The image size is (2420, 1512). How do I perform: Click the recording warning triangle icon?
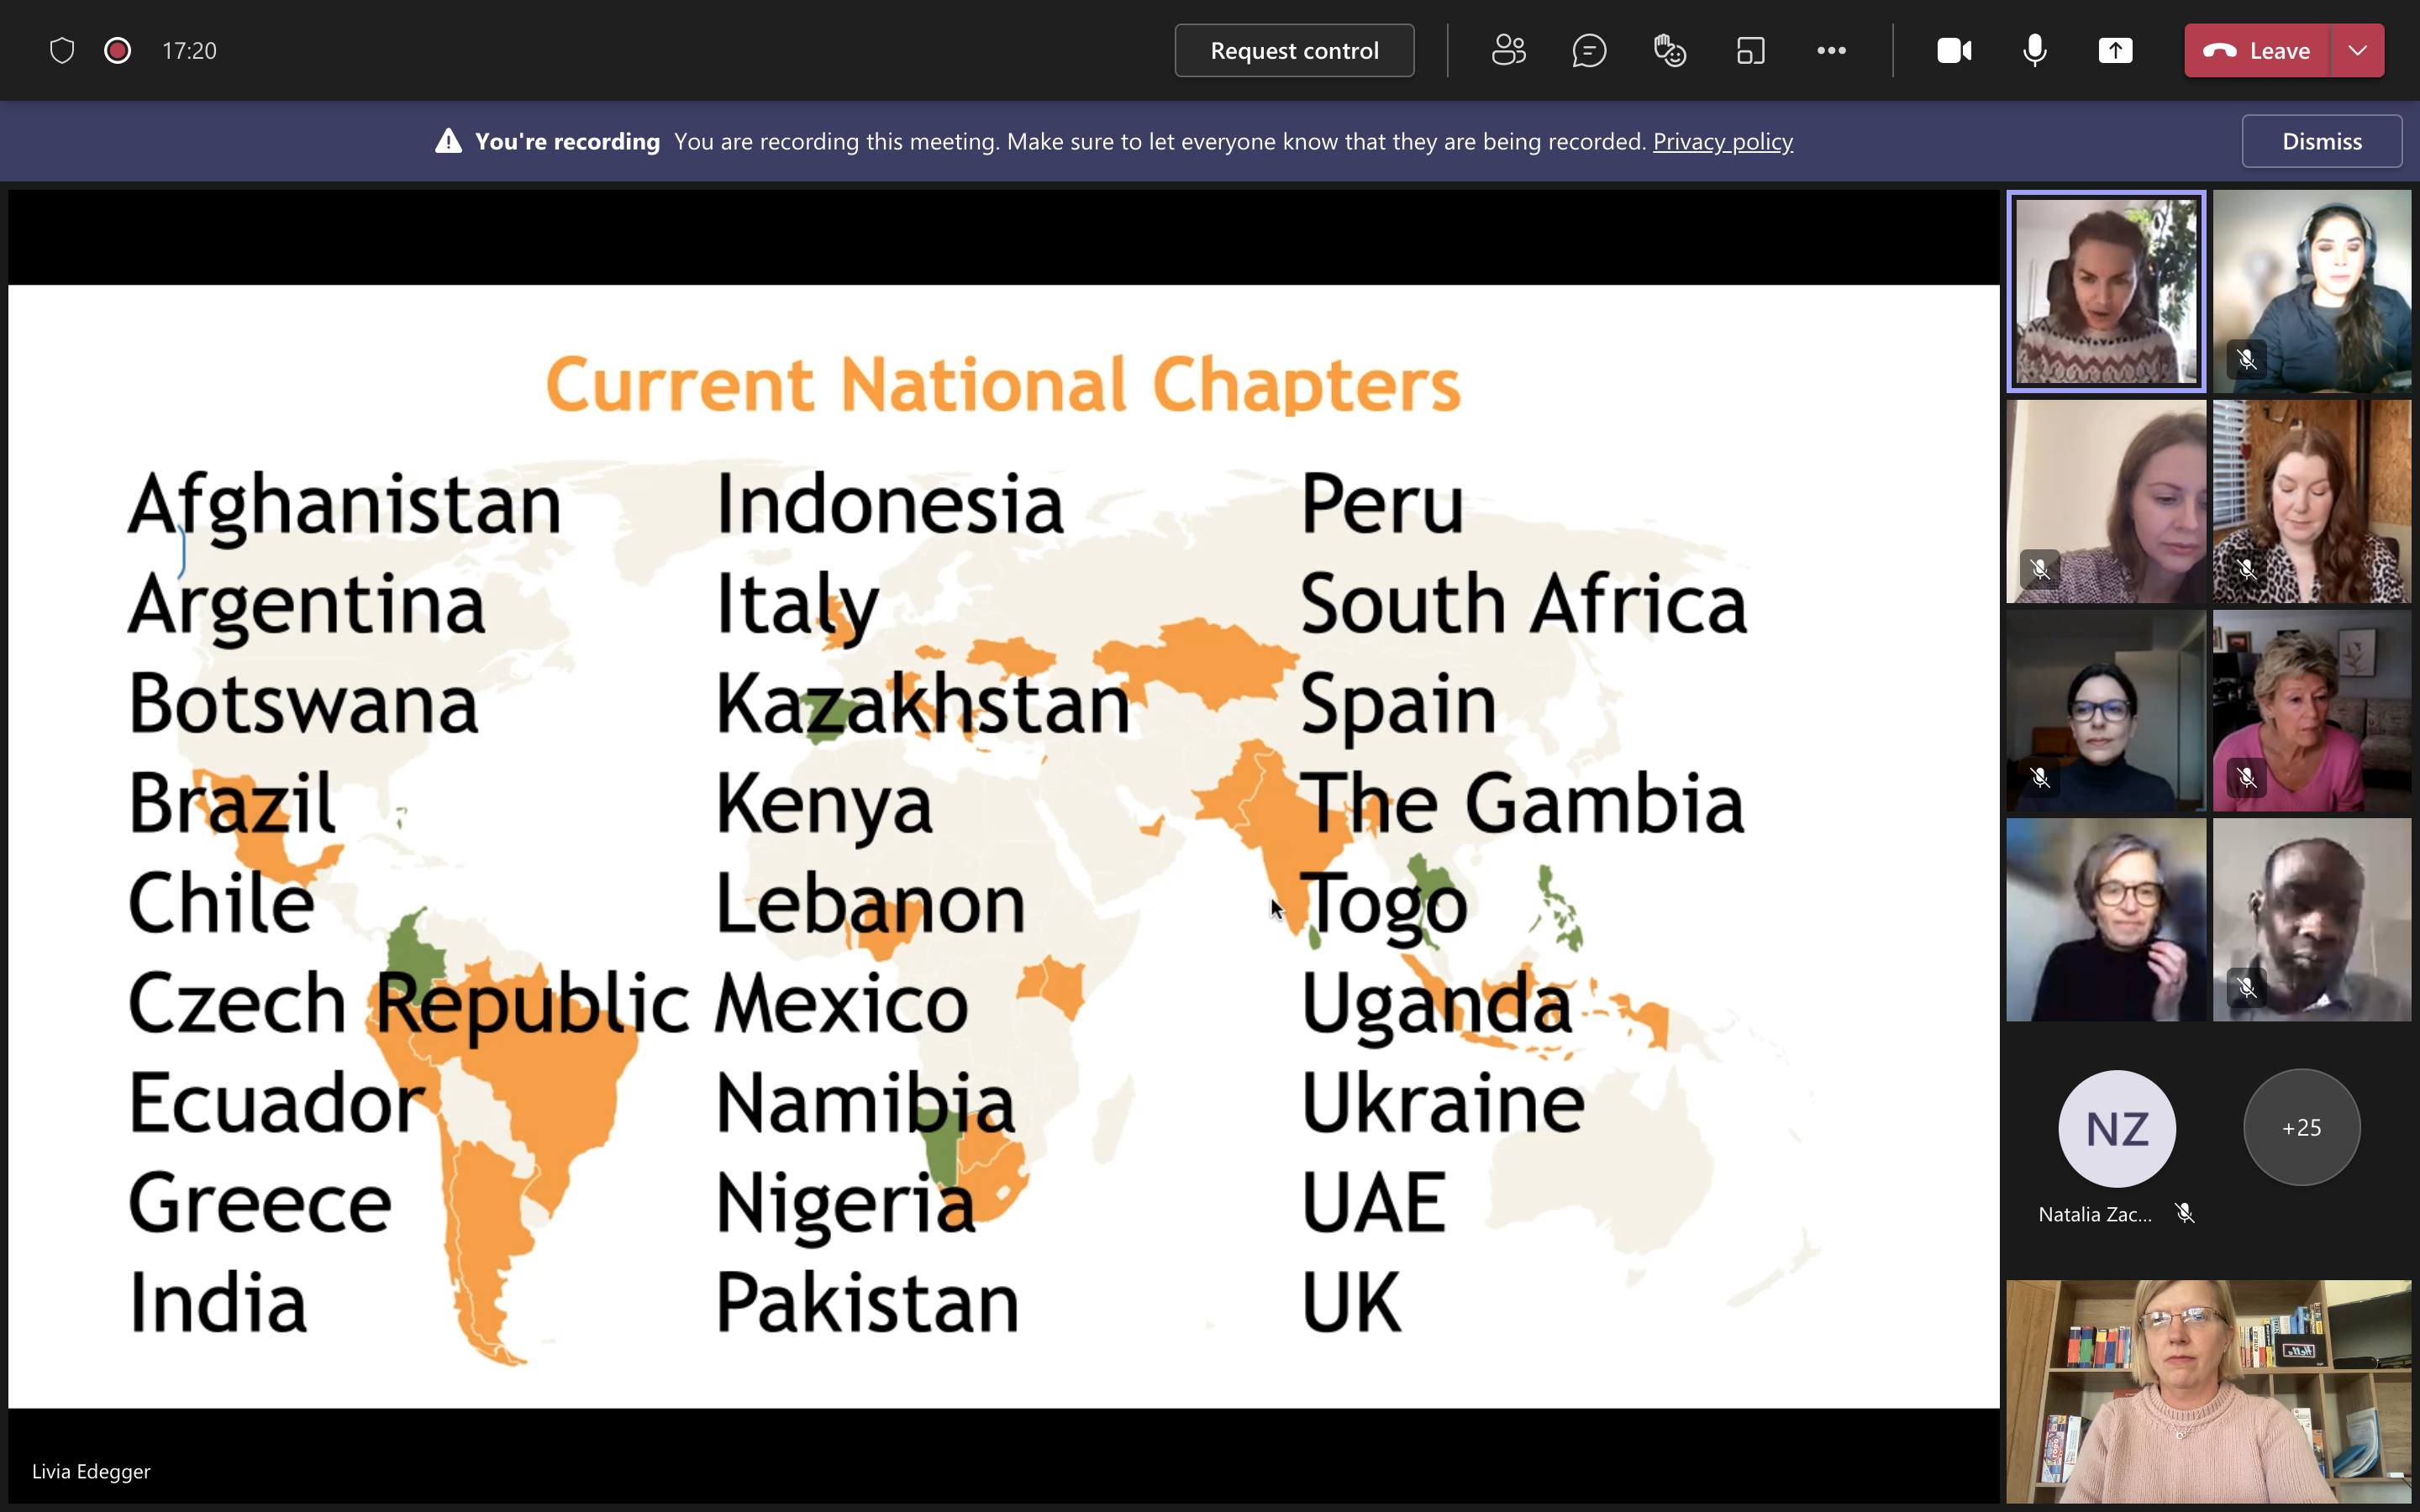pyautogui.click(x=449, y=141)
